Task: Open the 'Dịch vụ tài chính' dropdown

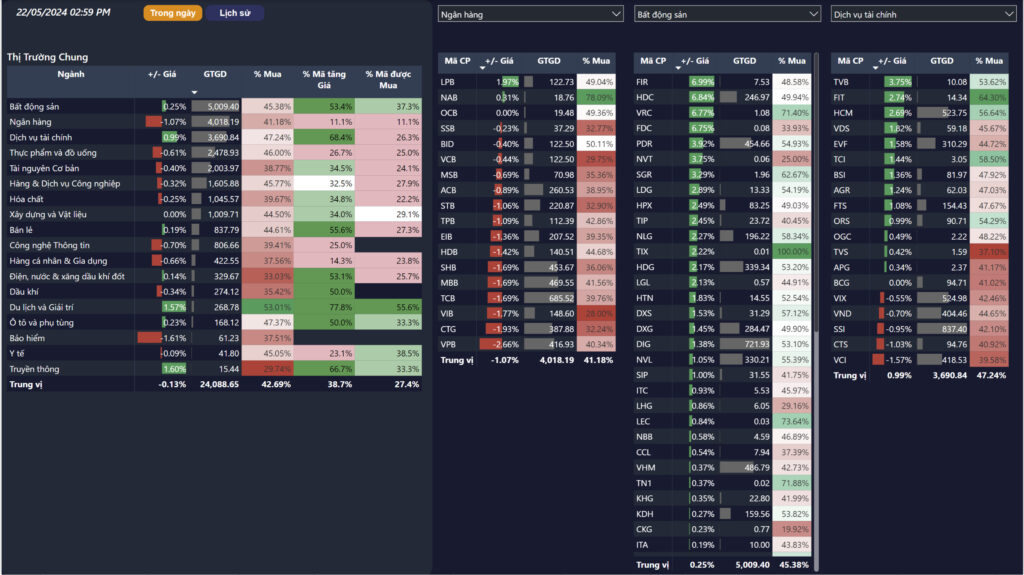Action: point(922,14)
